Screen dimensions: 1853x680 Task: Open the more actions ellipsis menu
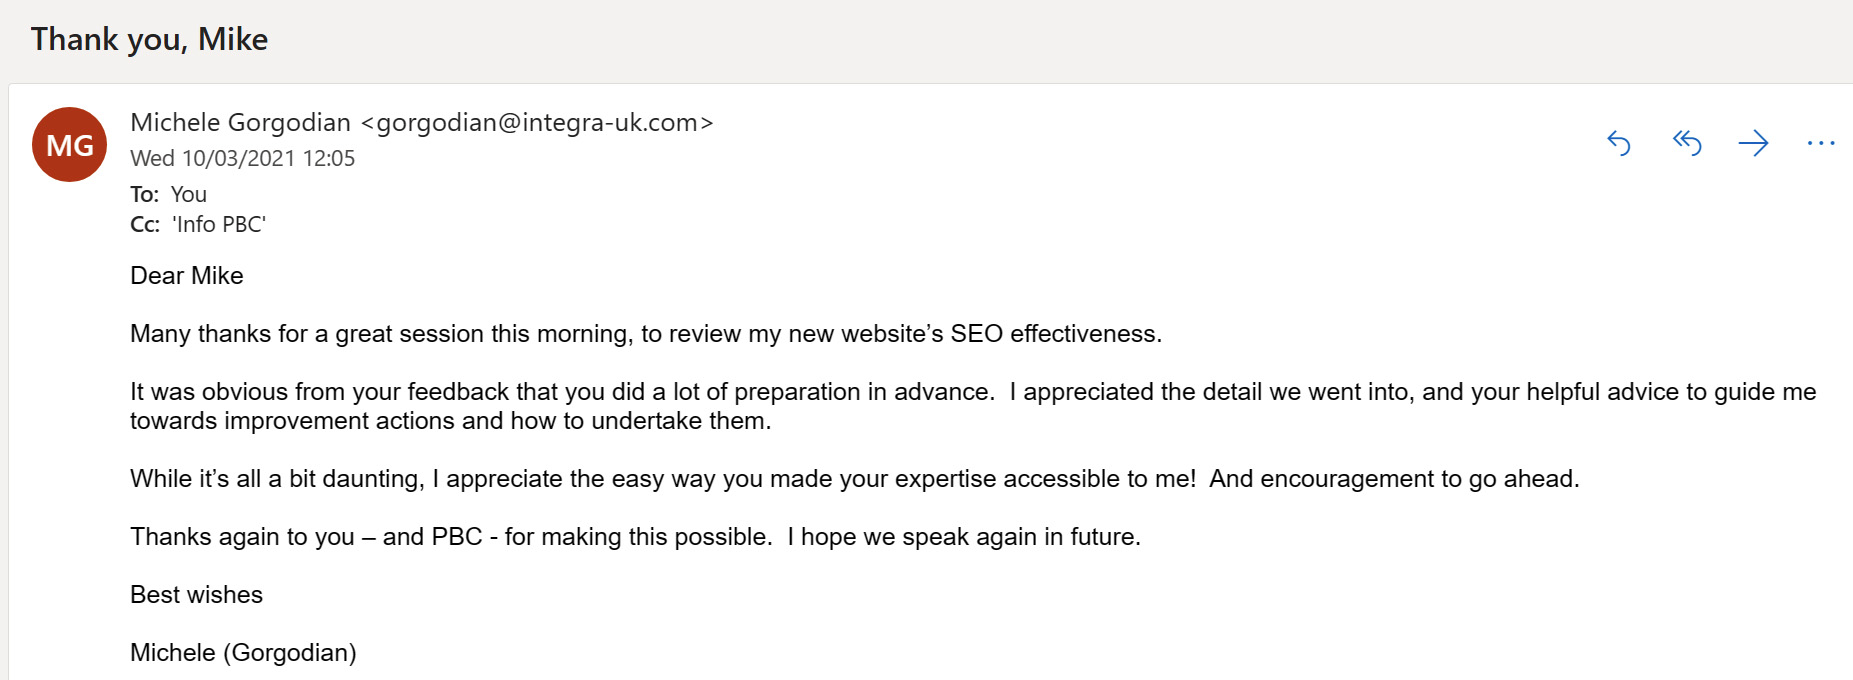coord(1821,144)
